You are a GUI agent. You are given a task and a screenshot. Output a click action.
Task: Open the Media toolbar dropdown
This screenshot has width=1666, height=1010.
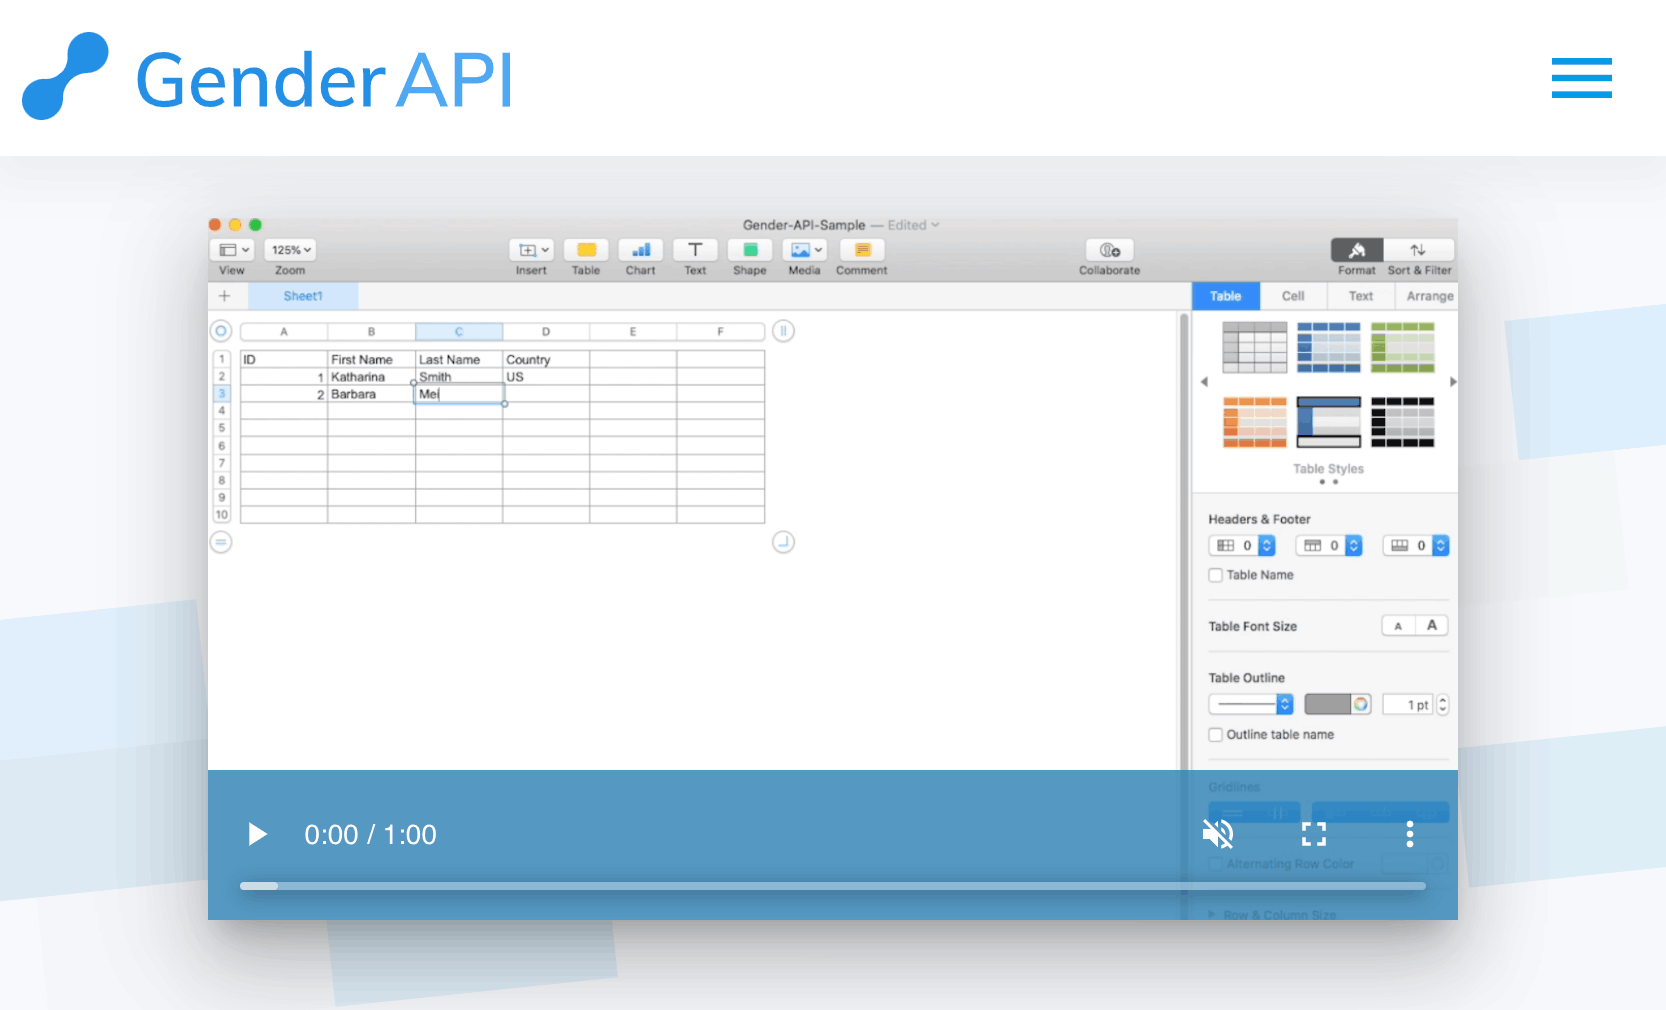coord(804,250)
